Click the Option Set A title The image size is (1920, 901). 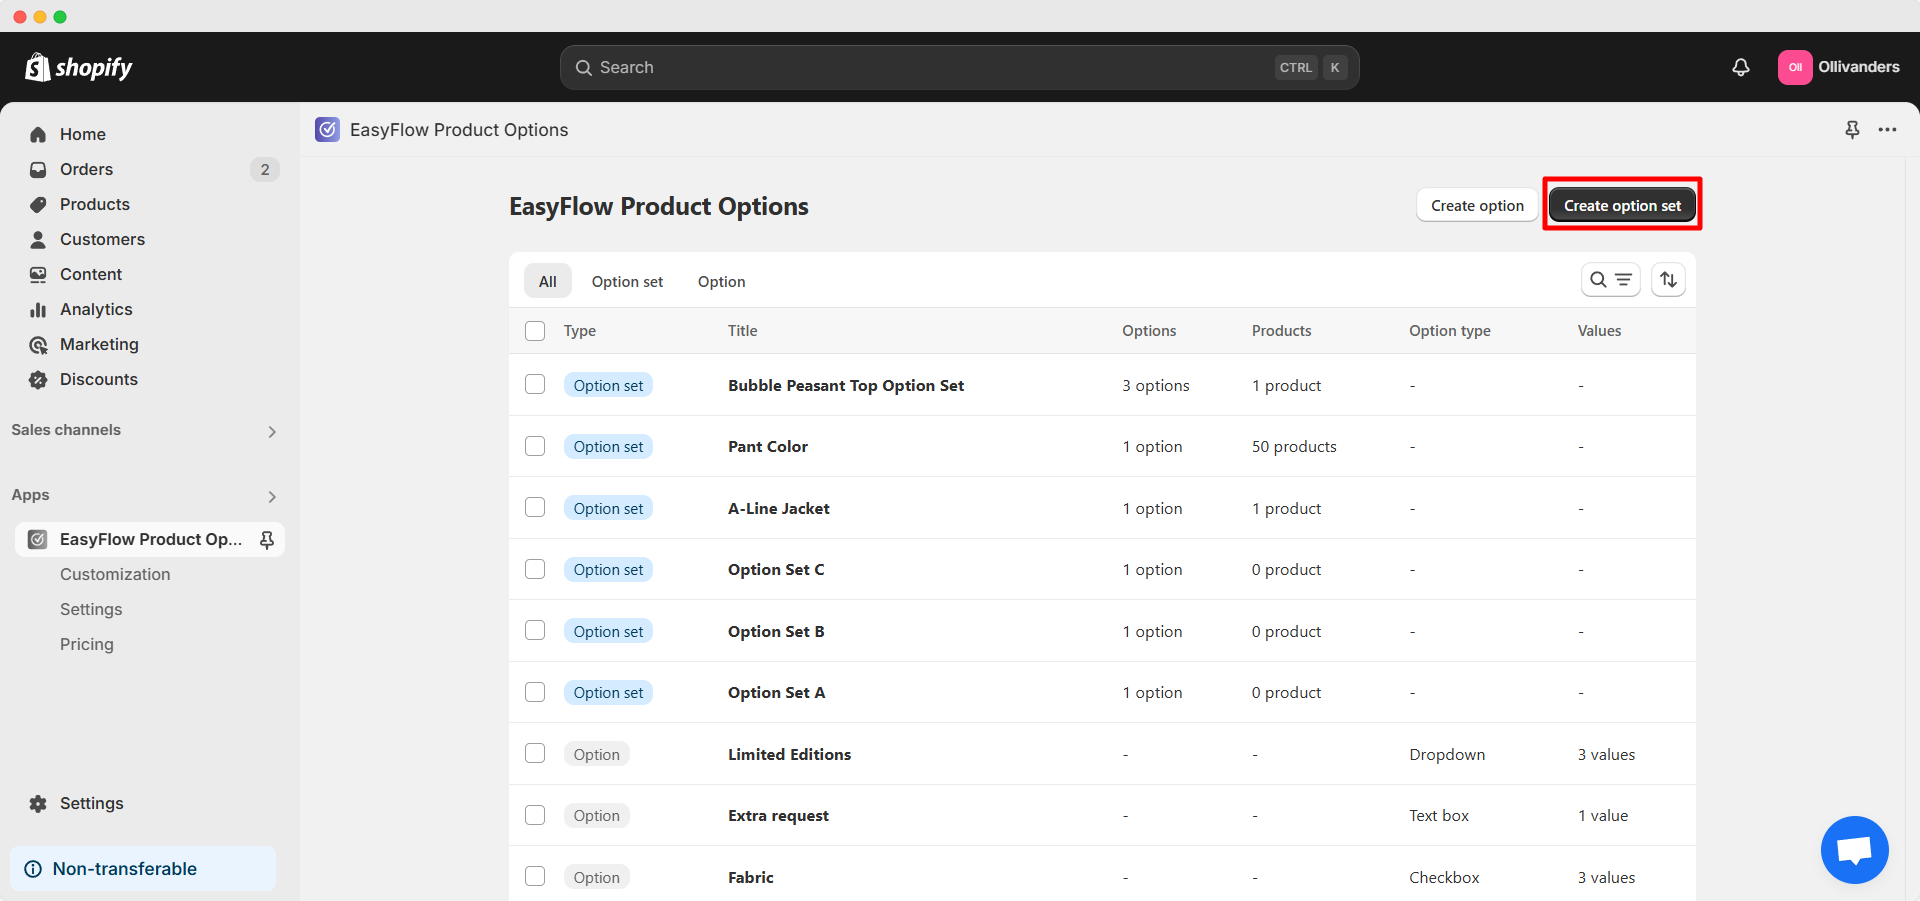pyautogui.click(x=776, y=692)
